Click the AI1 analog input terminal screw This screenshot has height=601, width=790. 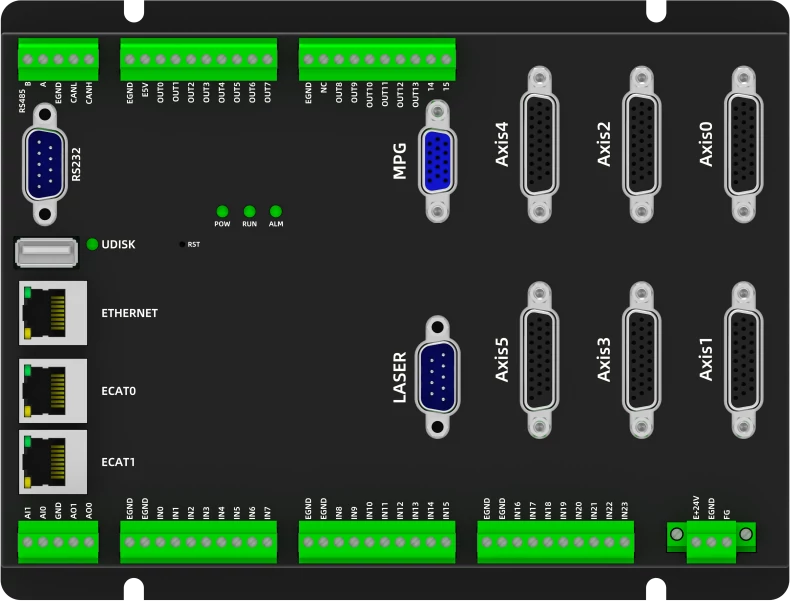[x=28, y=542]
